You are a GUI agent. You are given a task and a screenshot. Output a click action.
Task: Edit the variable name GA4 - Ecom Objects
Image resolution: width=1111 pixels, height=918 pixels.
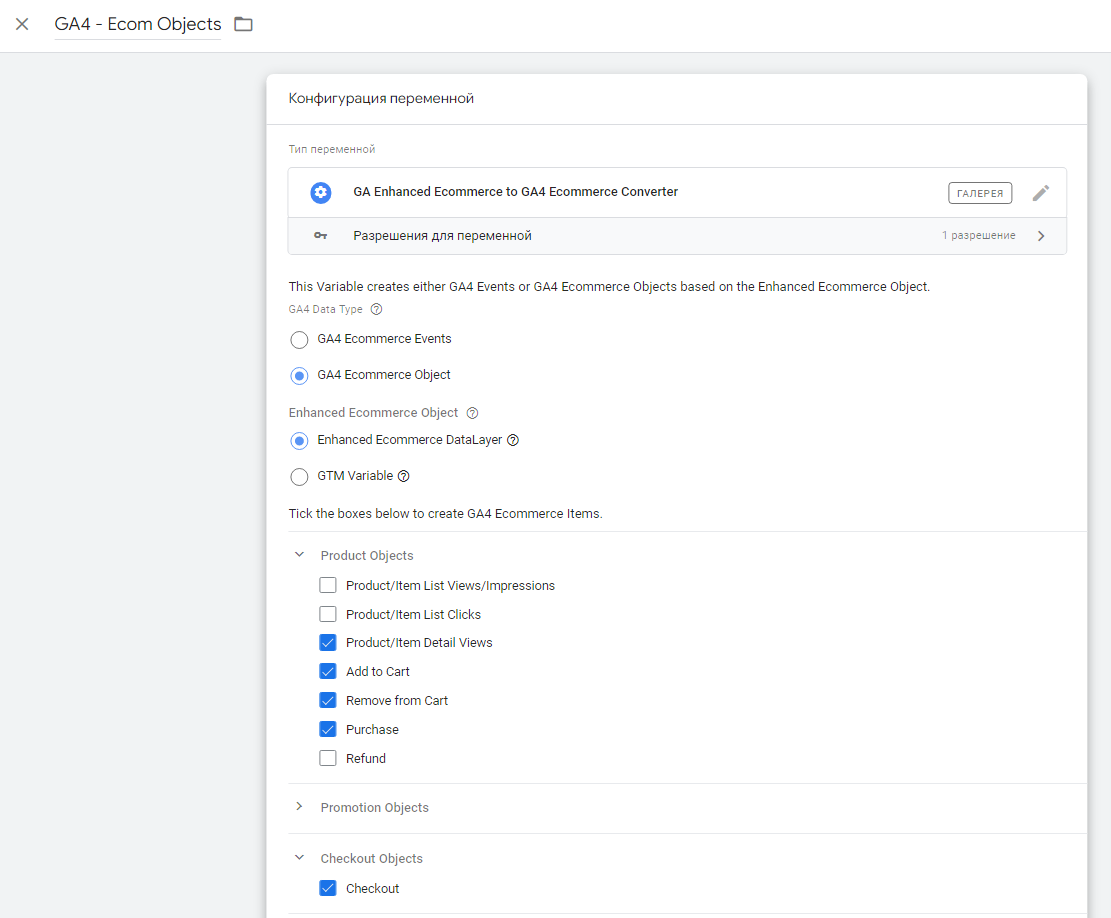coord(137,24)
